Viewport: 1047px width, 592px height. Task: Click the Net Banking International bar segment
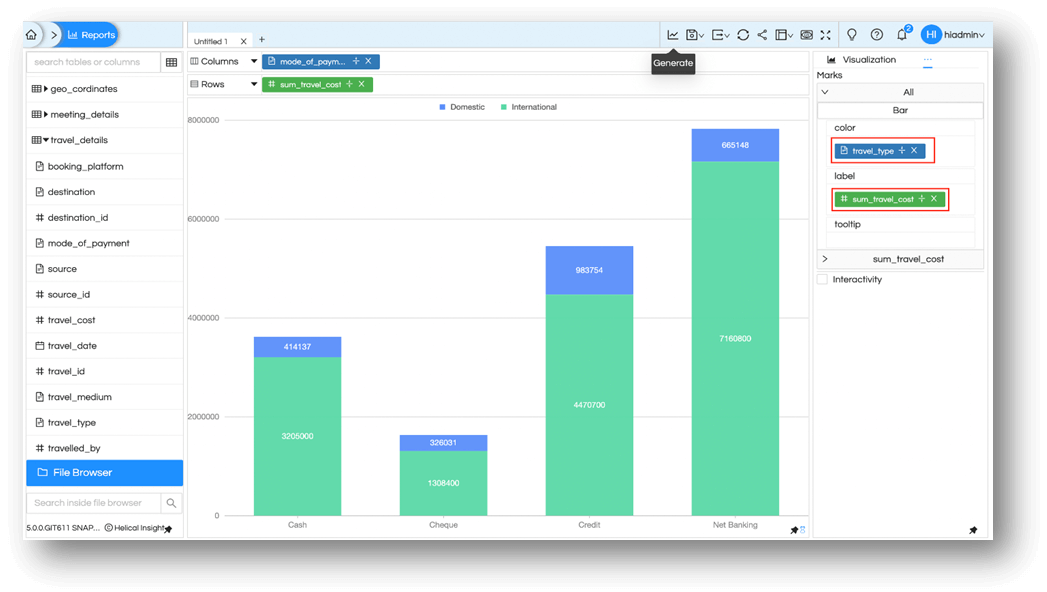click(735, 338)
